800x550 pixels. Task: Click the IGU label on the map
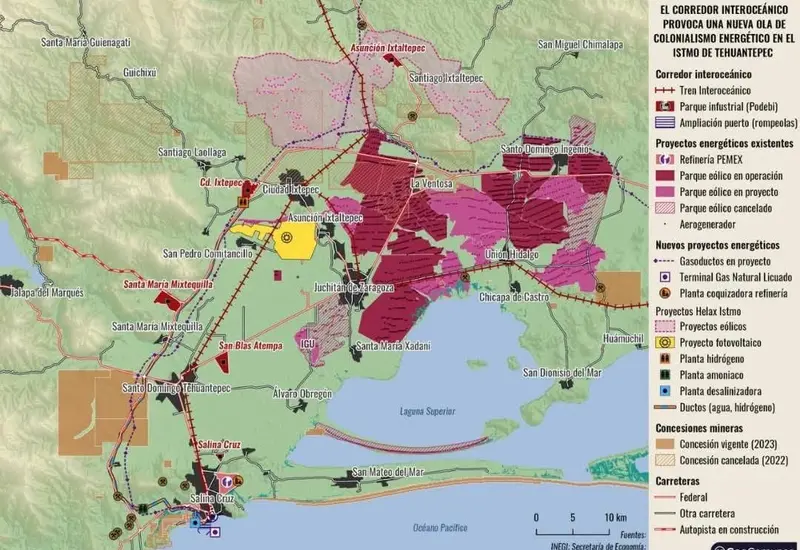point(308,344)
